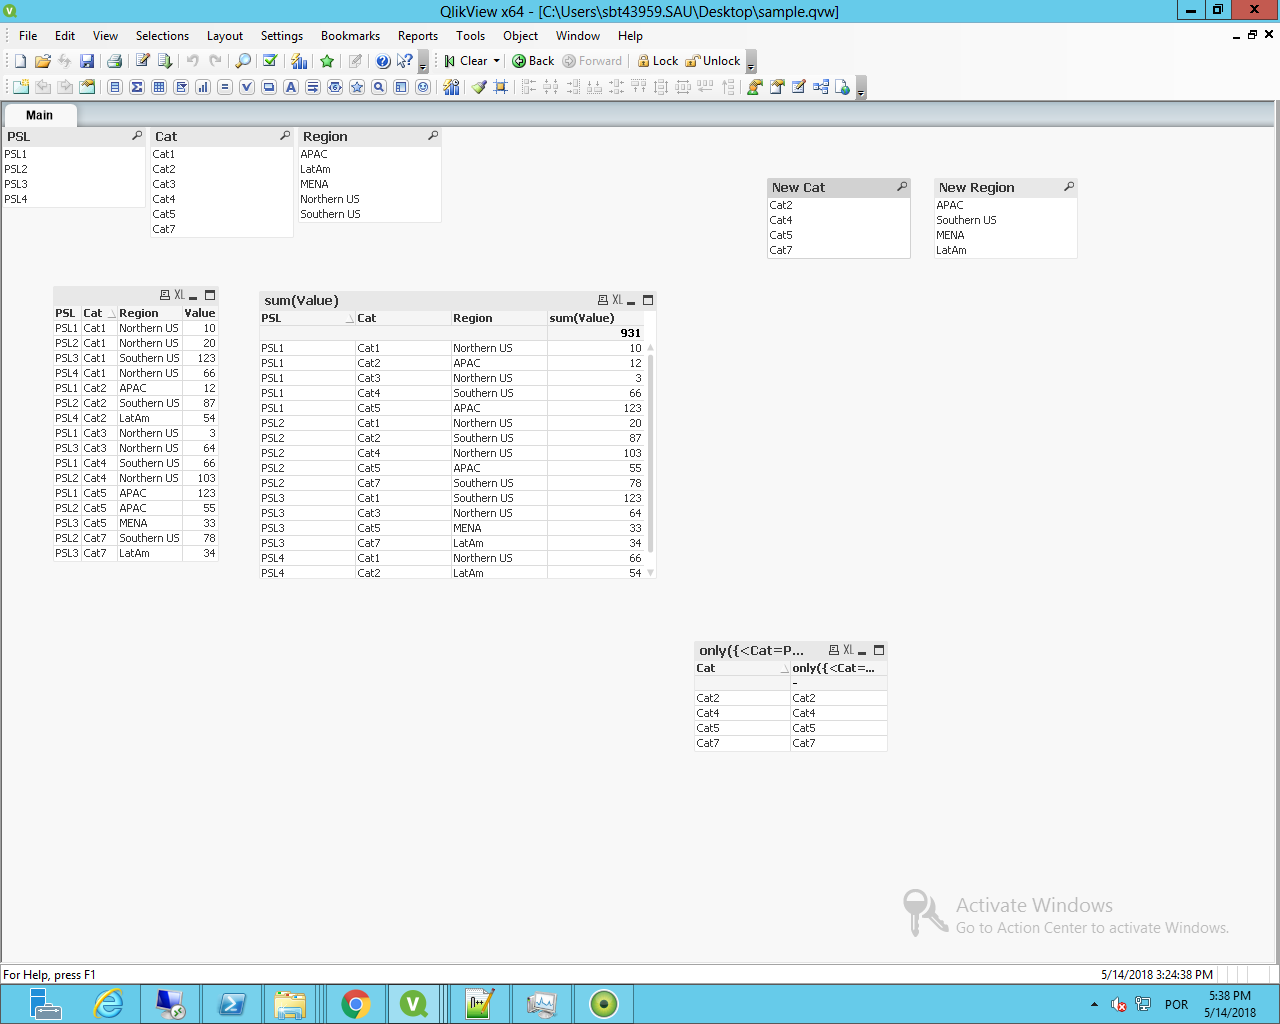Create a Search Object icon
Screen dimensions: 1280x1024
[x=379, y=87]
